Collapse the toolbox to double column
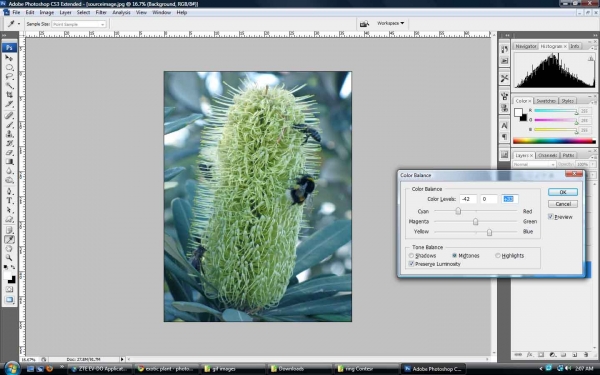This screenshot has height=375, width=600. point(5,35)
